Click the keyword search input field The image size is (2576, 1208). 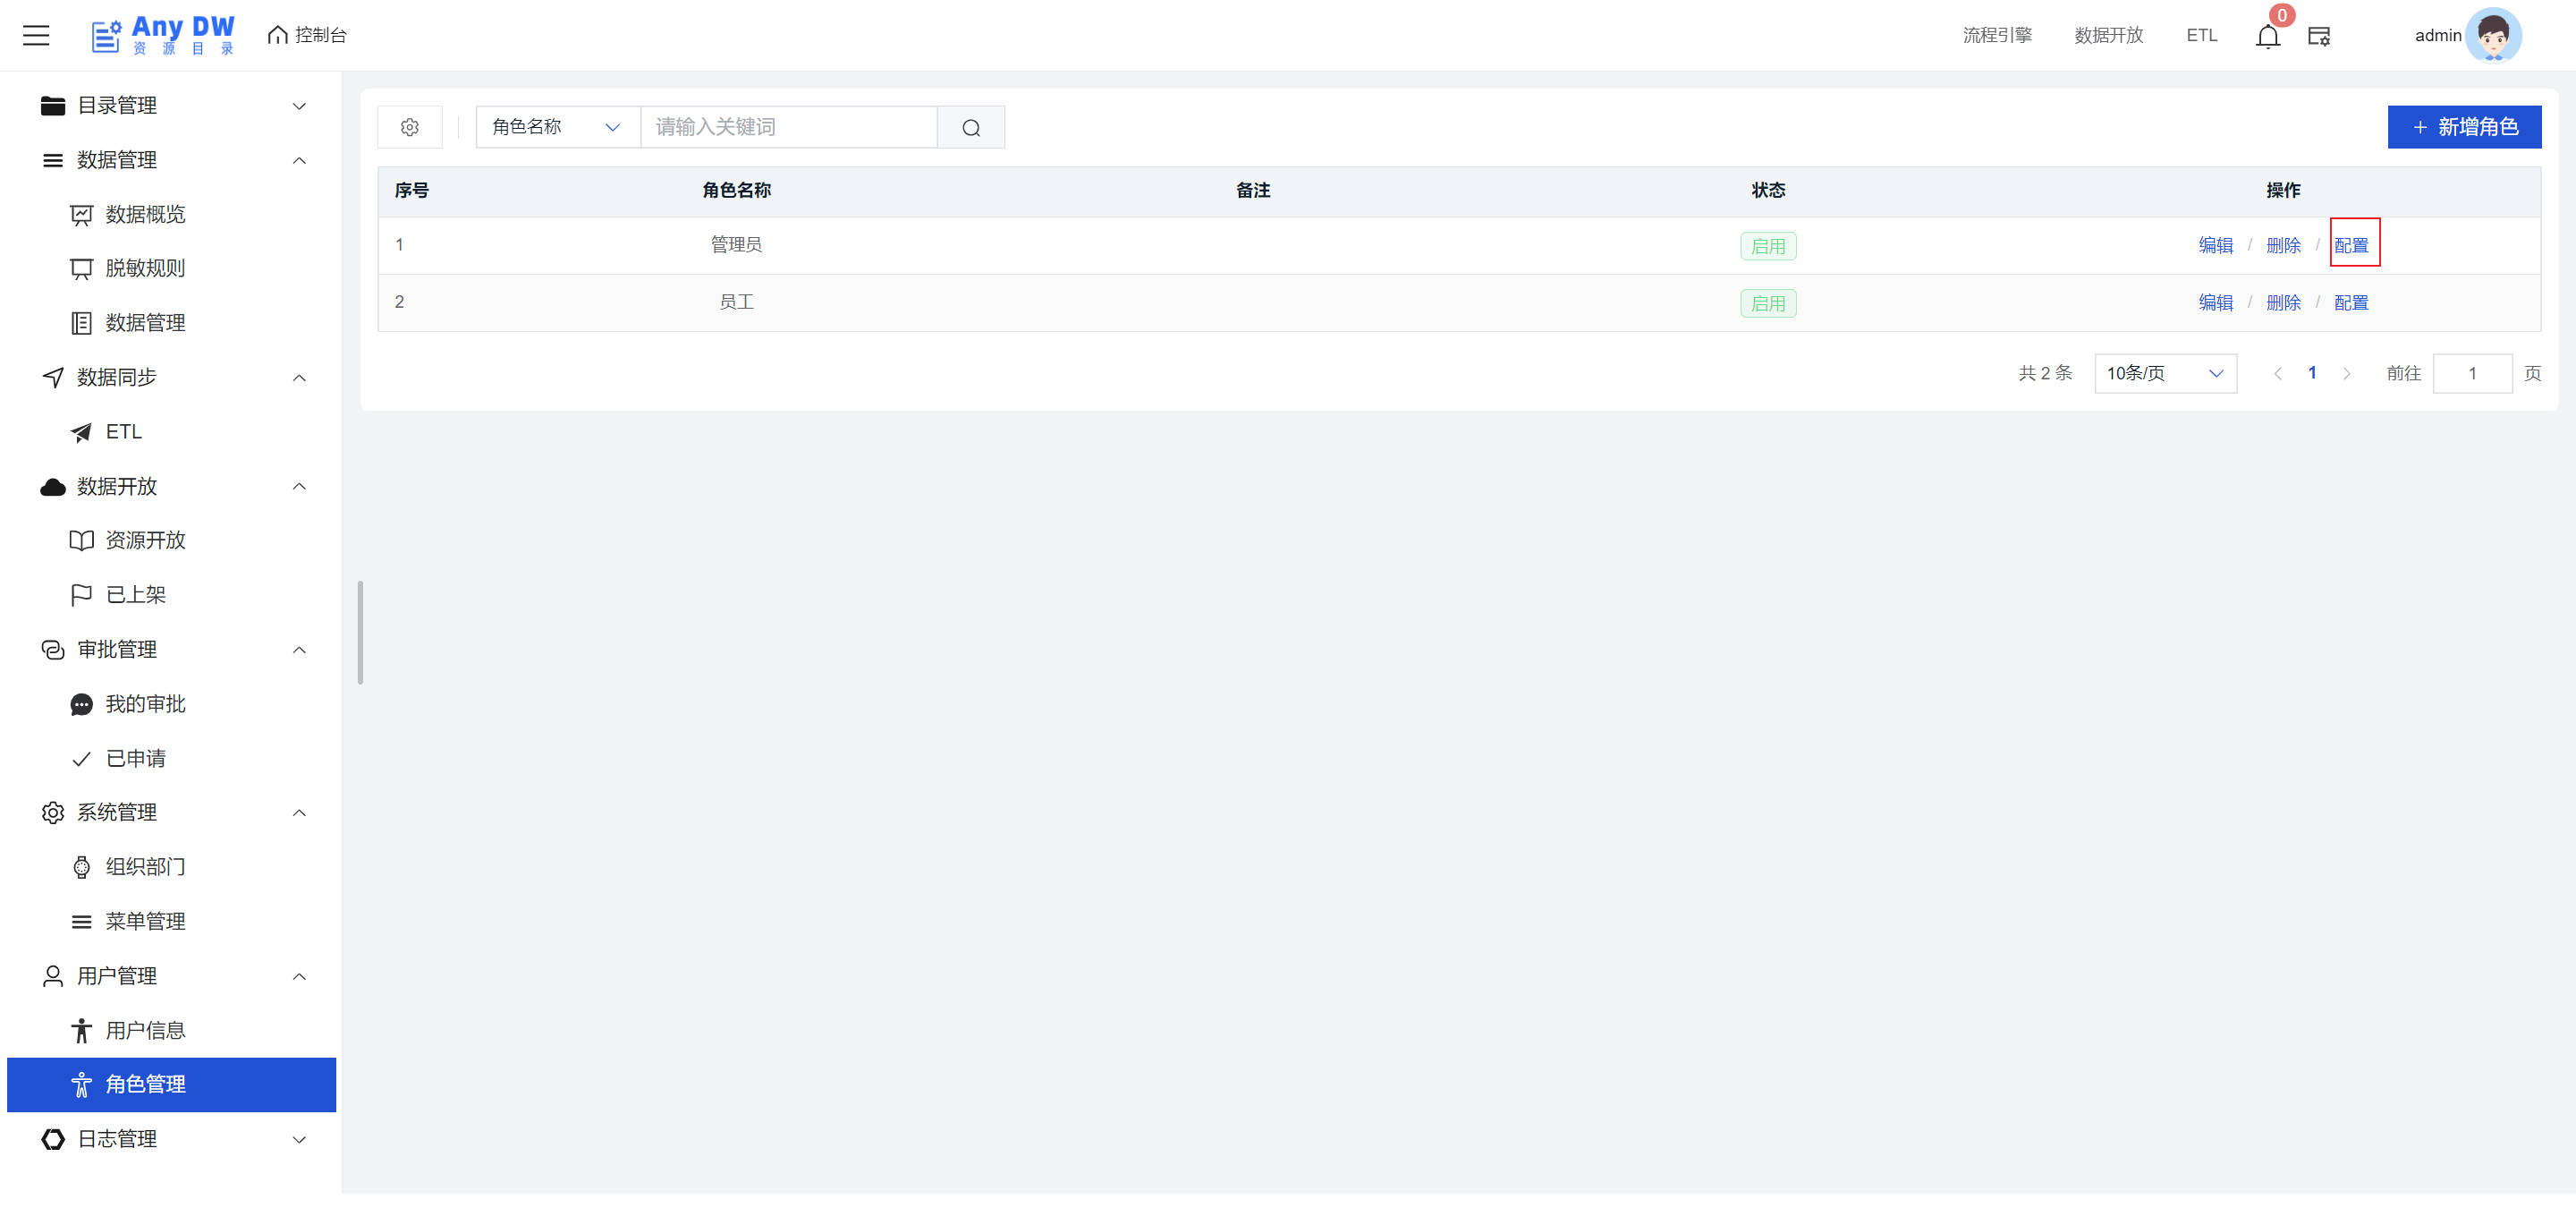pos(788,127)
